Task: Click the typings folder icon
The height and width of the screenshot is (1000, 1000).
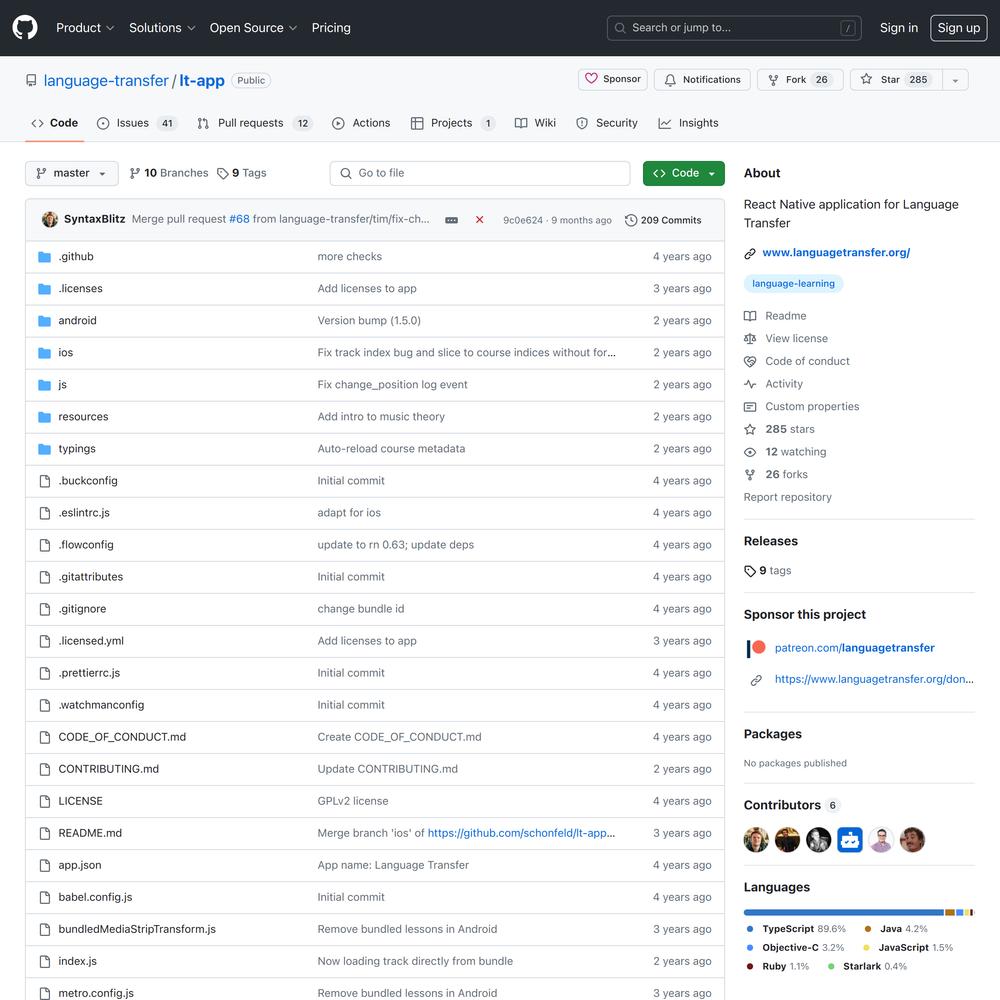Action: 45,448
